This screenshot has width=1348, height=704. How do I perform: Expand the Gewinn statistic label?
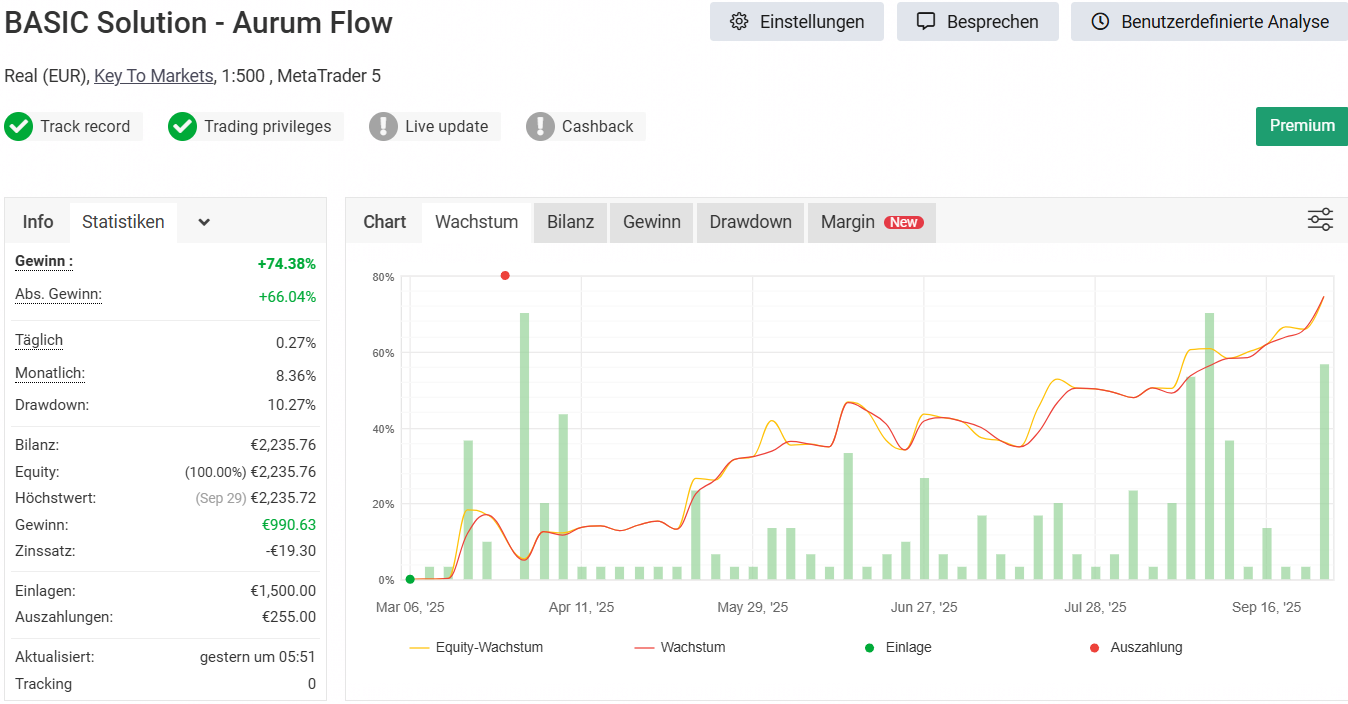(x=44, y=262)
